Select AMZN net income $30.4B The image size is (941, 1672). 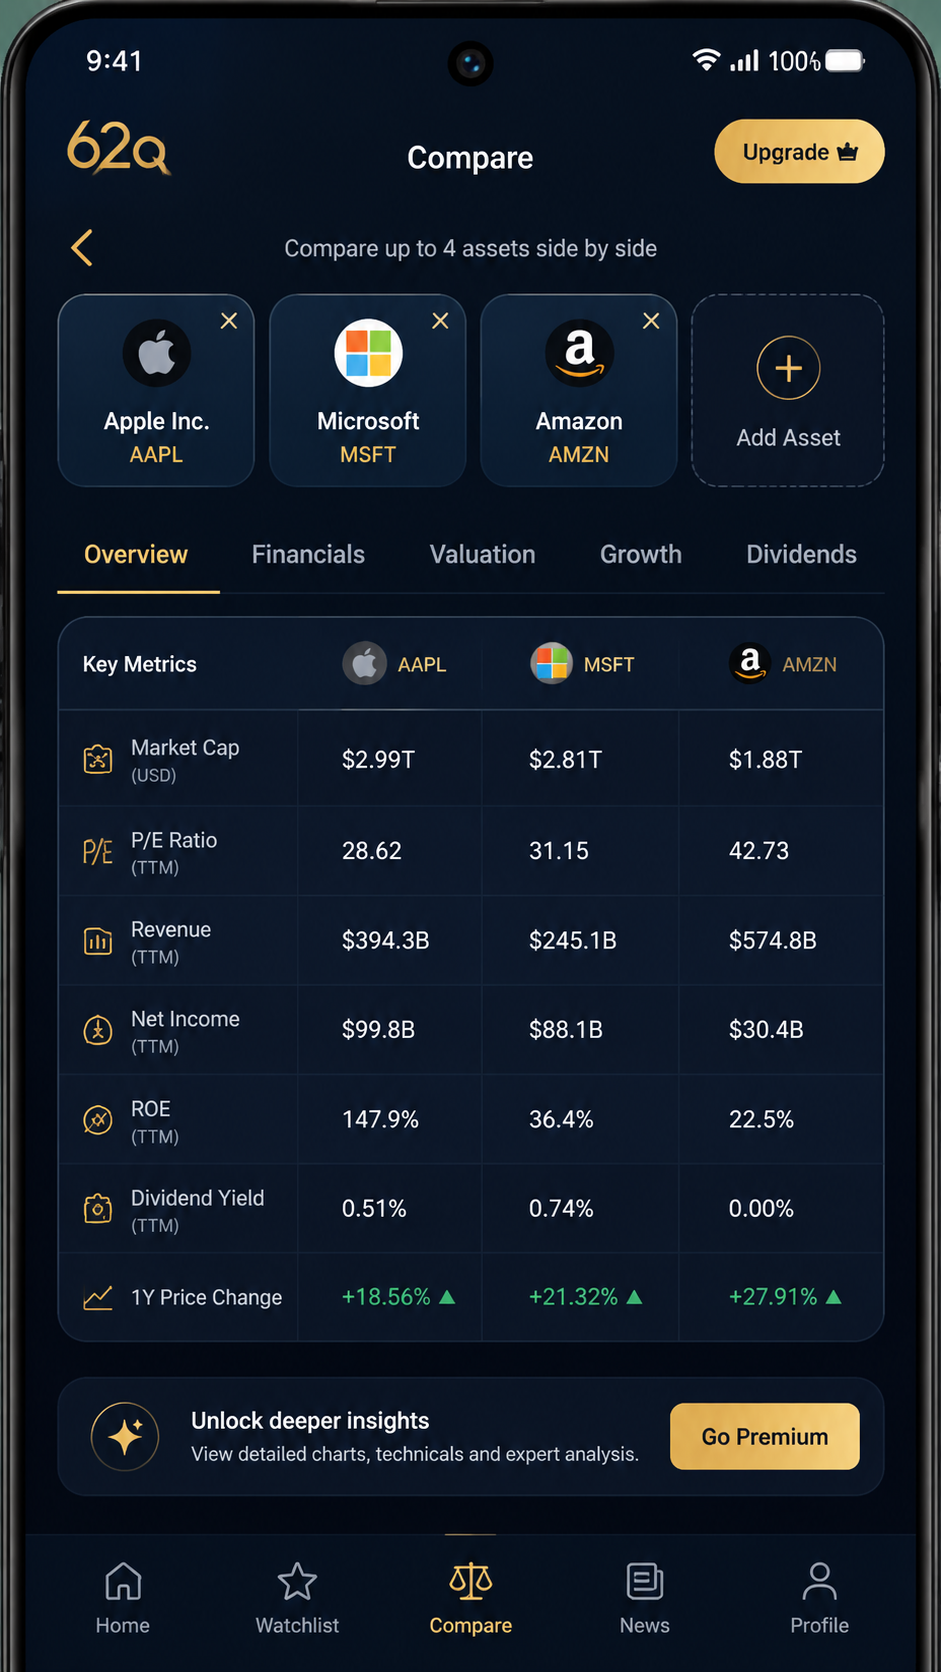766,1030
